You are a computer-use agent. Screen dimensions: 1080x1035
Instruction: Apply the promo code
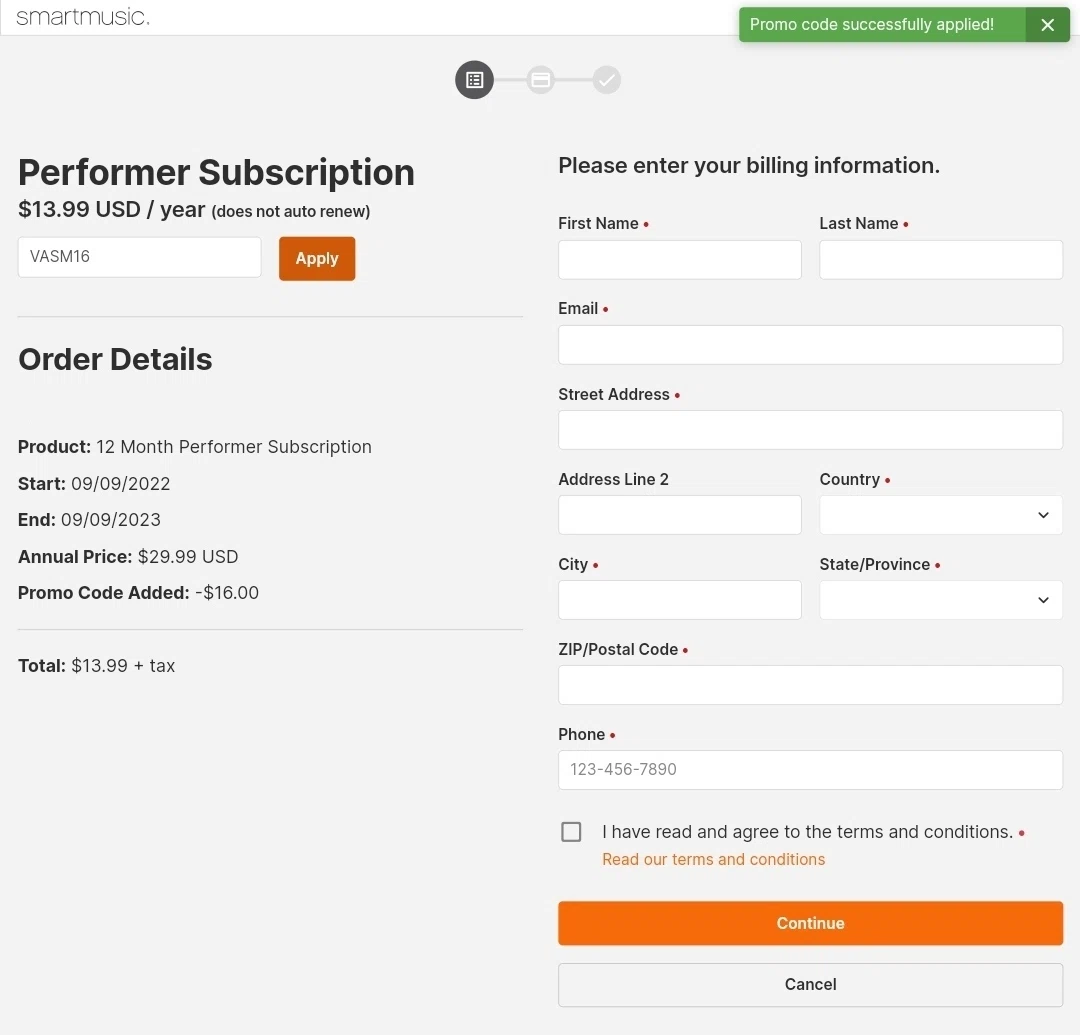[x=317, y=258]
